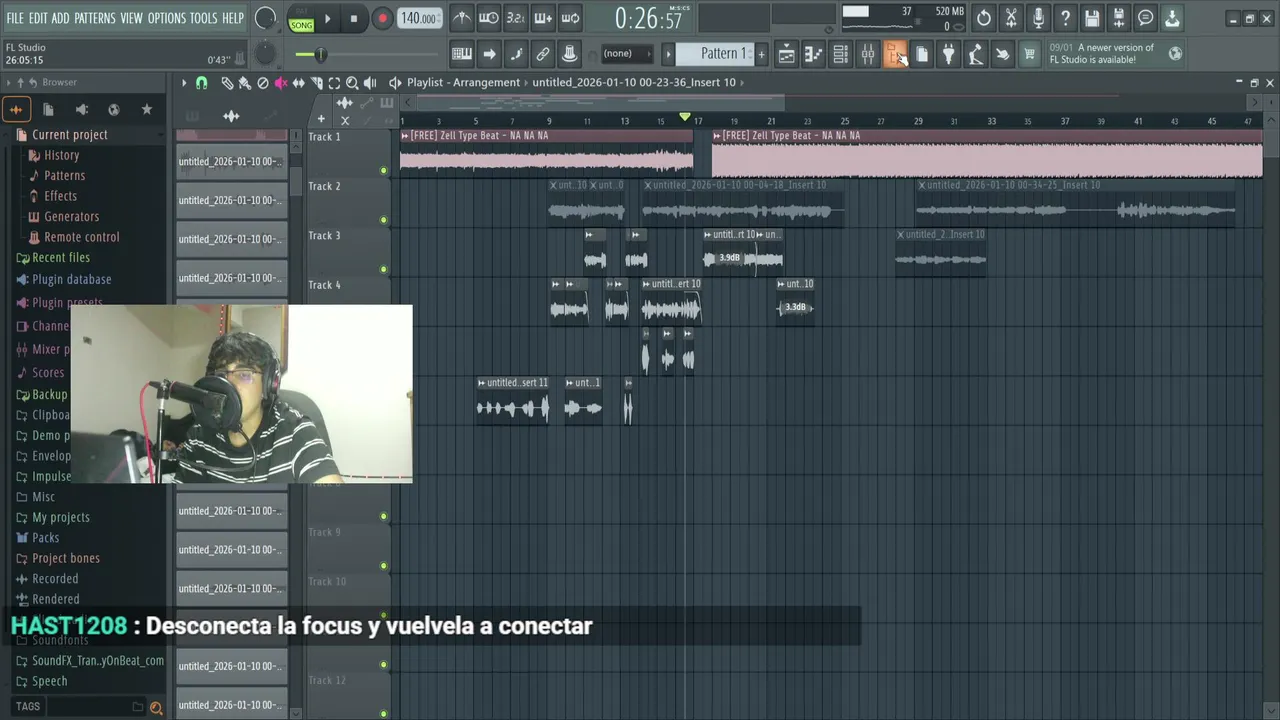Select the paint brush tool in playlist
This screenshot has height=720, width=1280.
245,83
